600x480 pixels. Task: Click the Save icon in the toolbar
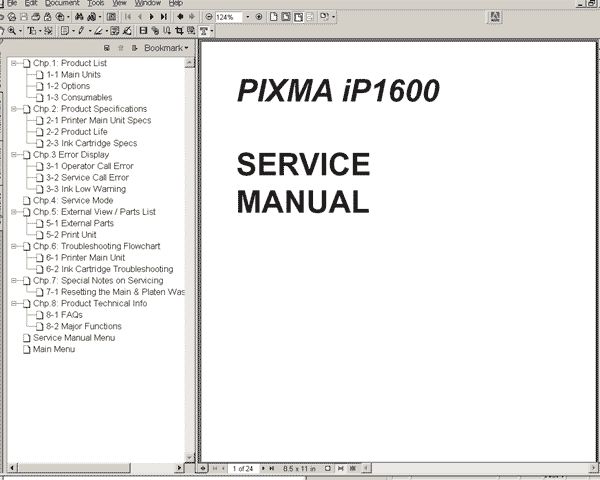coord(24,17)
